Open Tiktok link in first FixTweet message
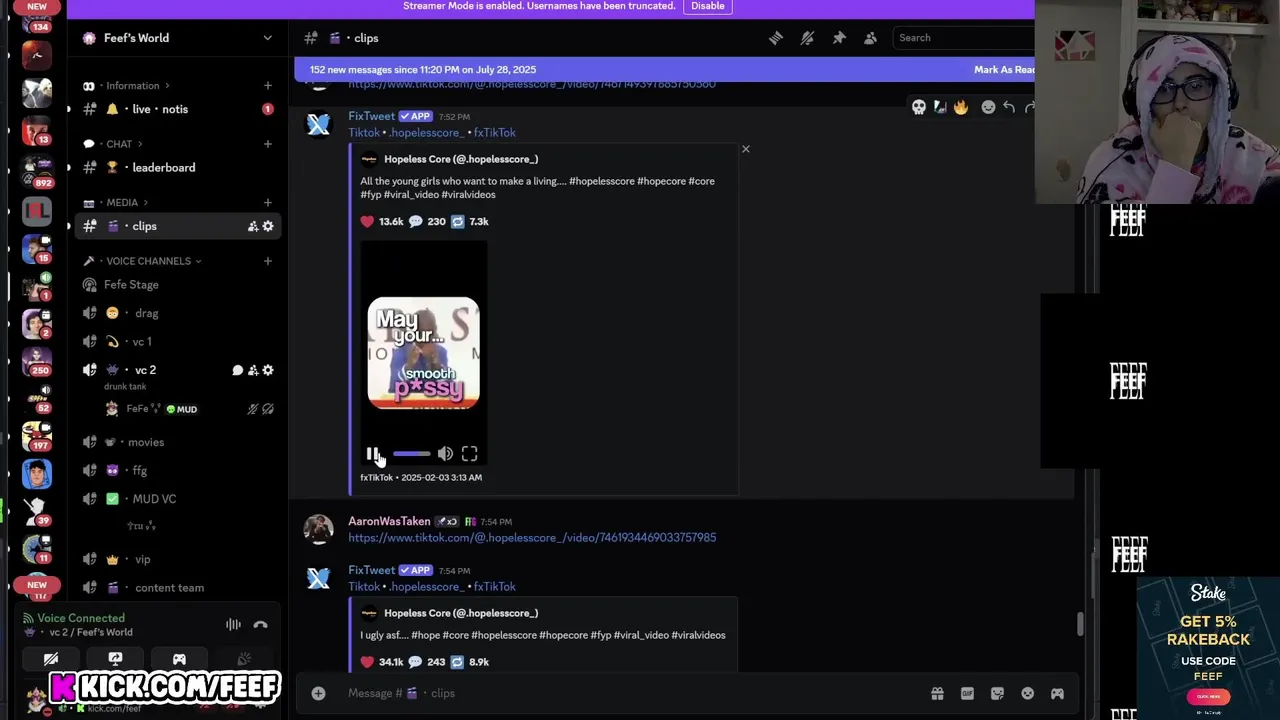 pyautogui.click(x=364, y=133)
